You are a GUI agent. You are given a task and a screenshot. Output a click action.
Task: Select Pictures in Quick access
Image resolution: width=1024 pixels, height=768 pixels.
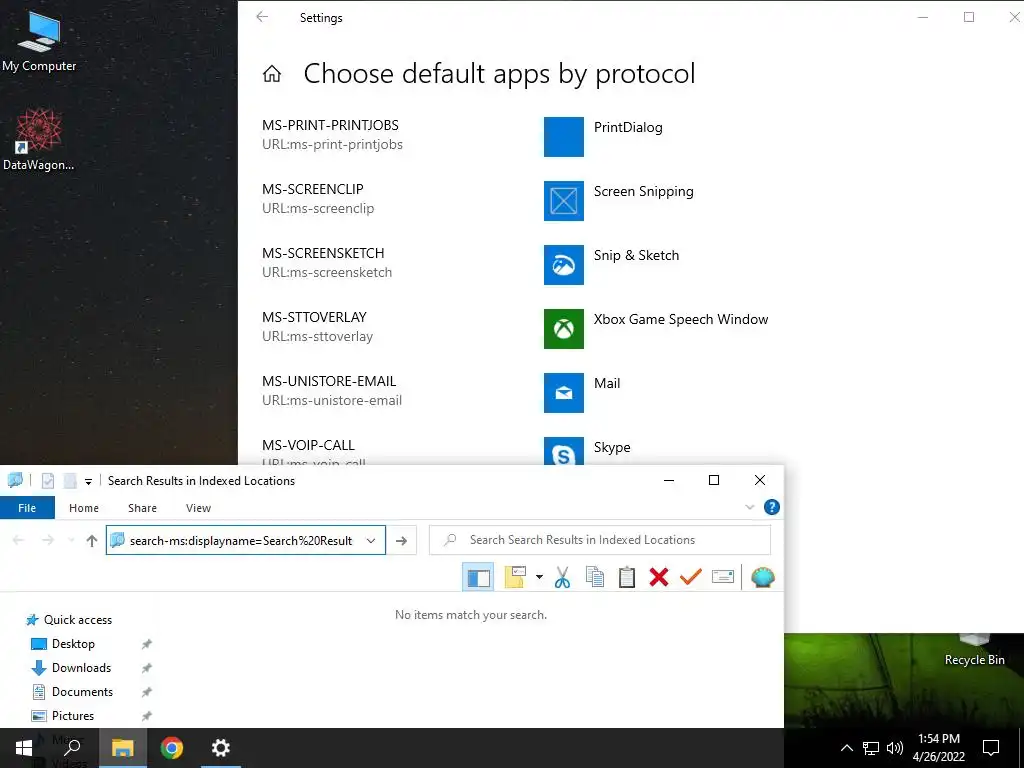click(x=72, y=716)
